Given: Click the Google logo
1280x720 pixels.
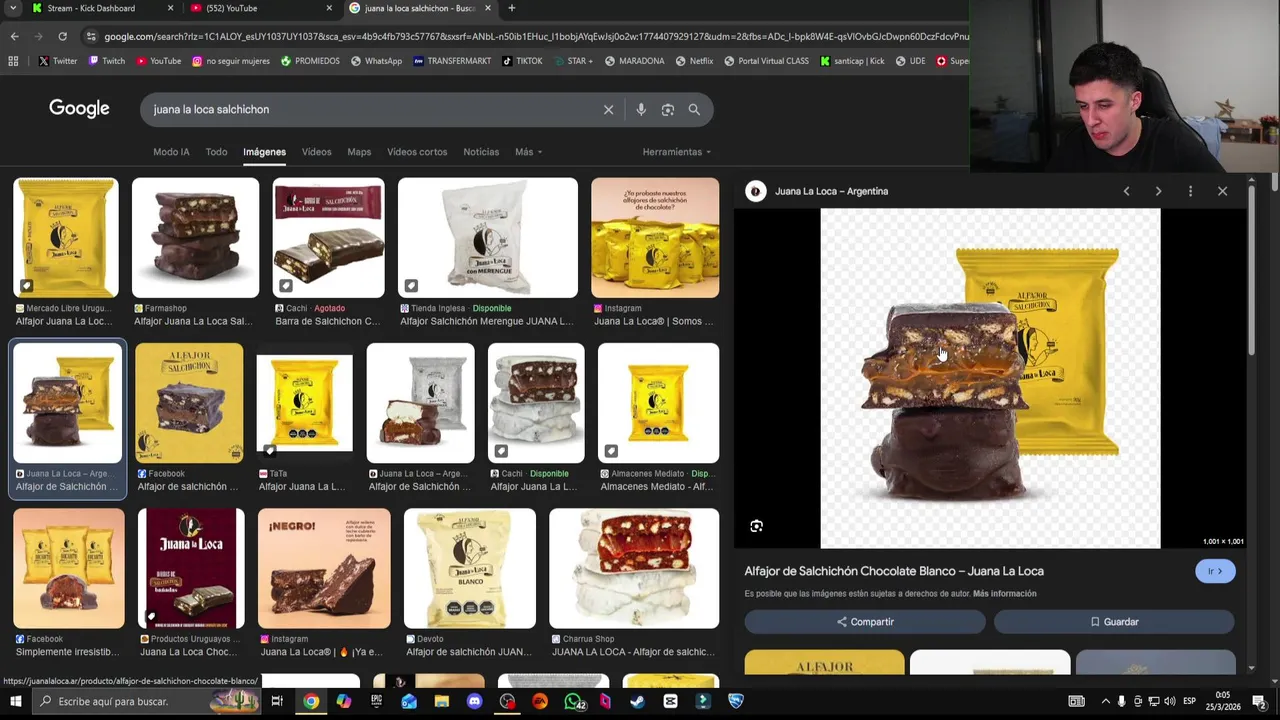Looking at the screenshot, I should coord(79,109).
